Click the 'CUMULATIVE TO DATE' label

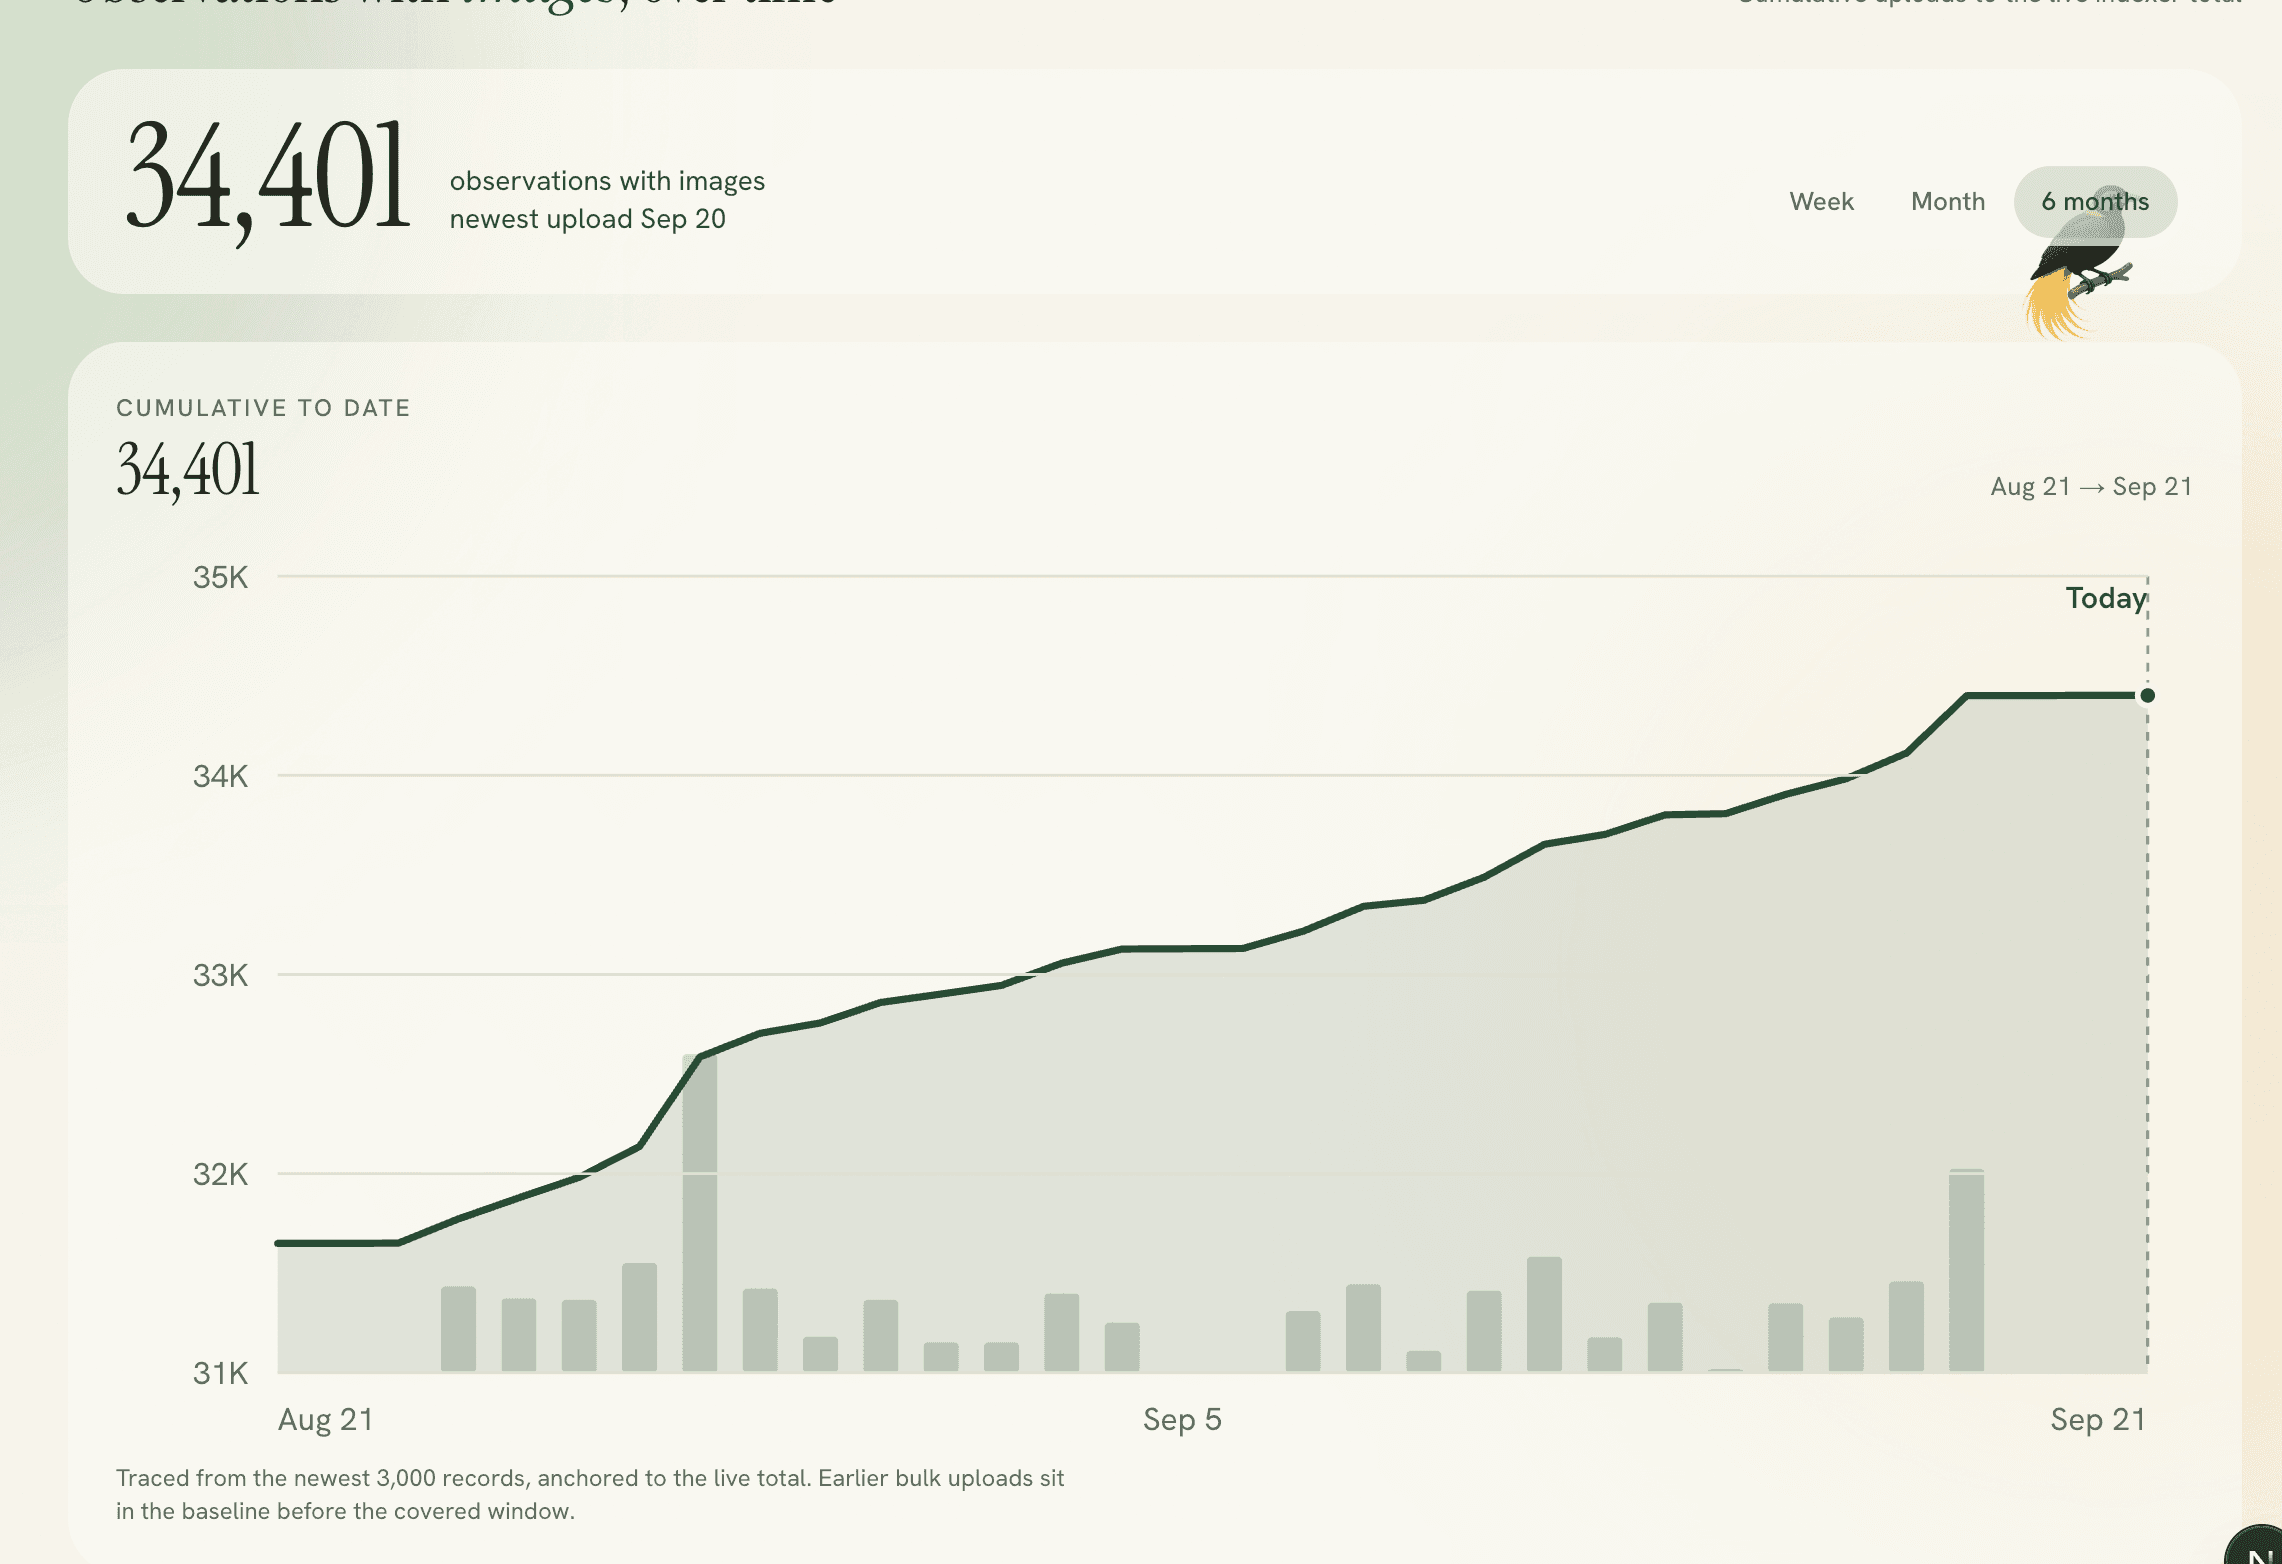263,408
